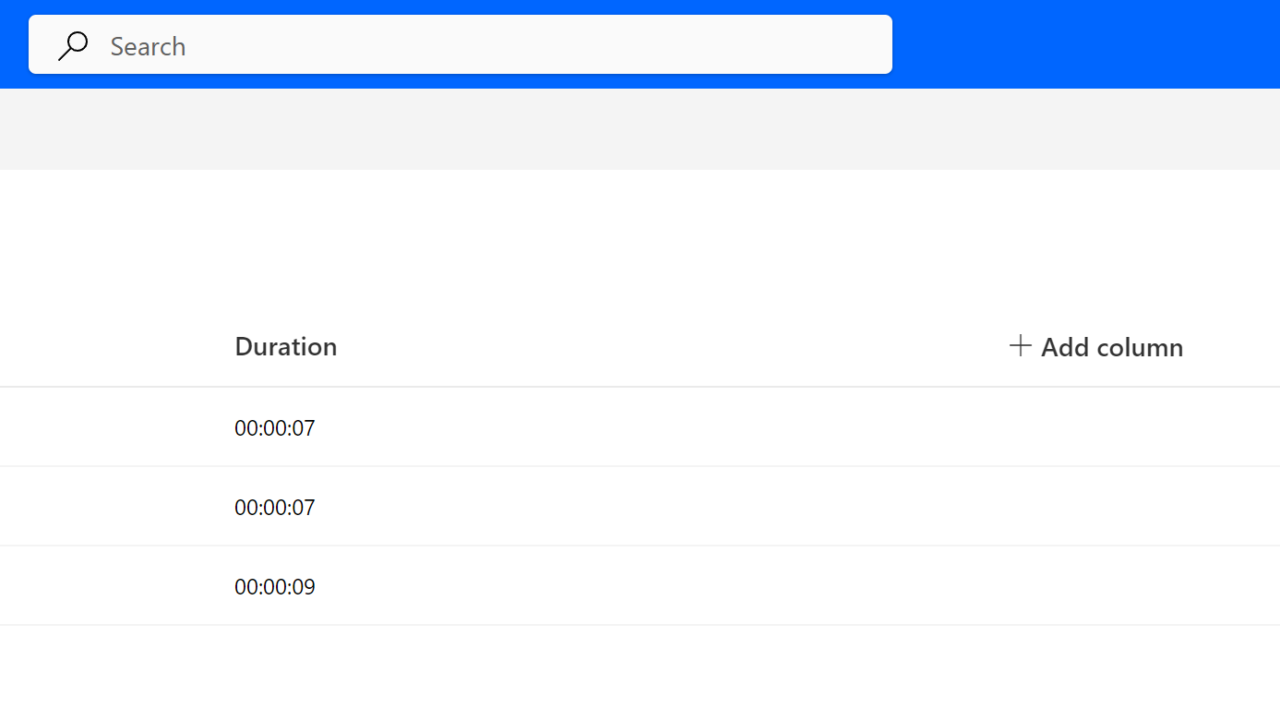Click the Search placeholder text
The height and width of the screenshot is (720, 1280).
(x=148, y=46)
